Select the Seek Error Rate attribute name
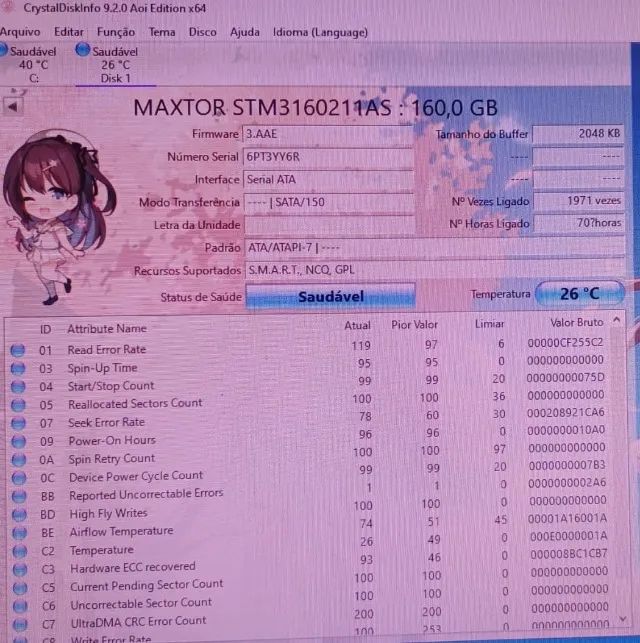 [x=107, y=422]
